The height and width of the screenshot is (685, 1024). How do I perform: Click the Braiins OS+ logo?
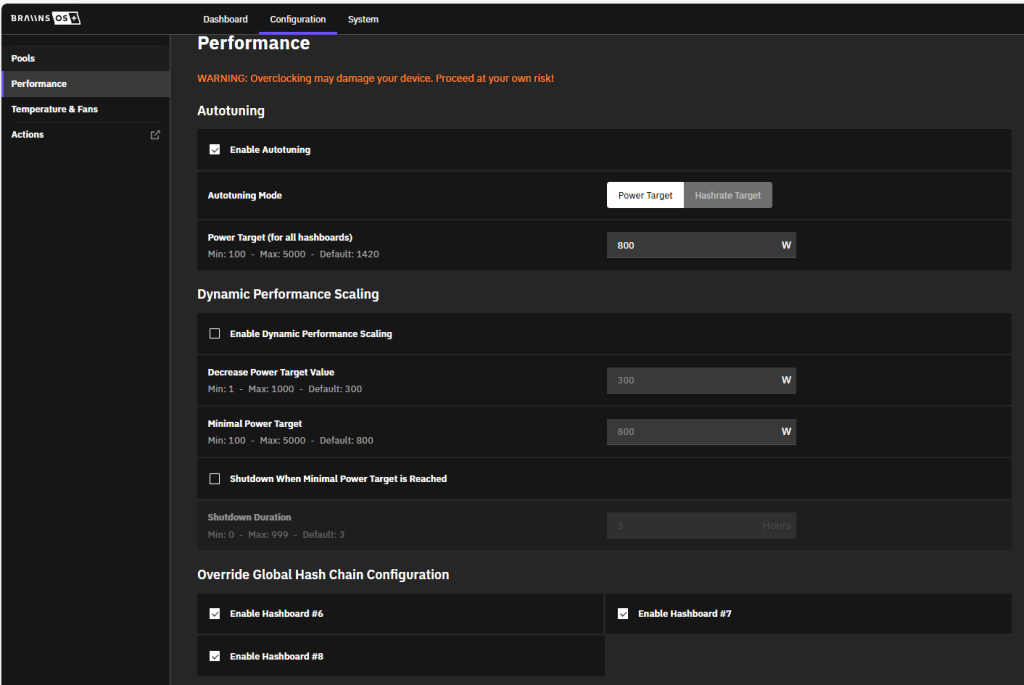(46, 19)
